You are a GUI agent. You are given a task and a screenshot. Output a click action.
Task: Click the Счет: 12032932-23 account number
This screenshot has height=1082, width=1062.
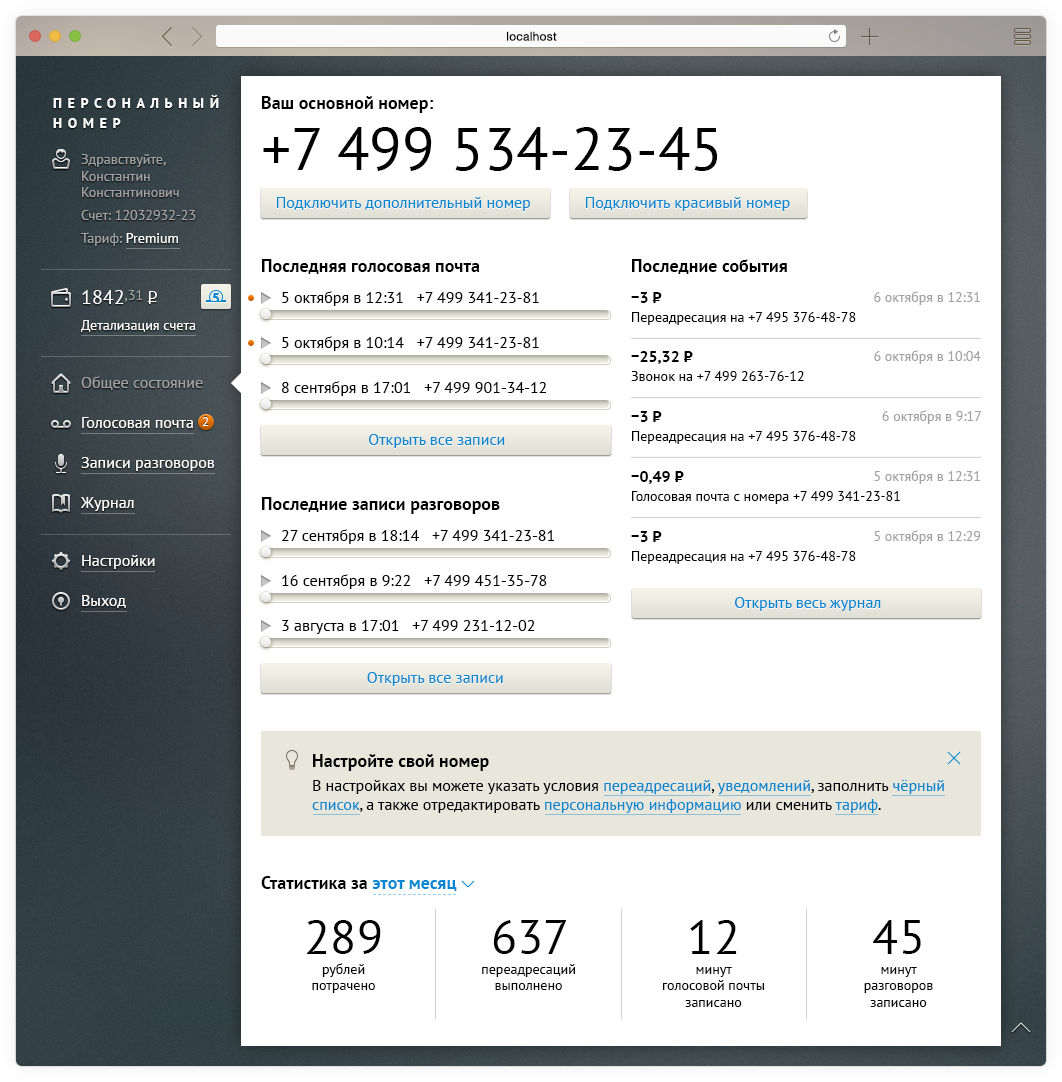[138, 215]
